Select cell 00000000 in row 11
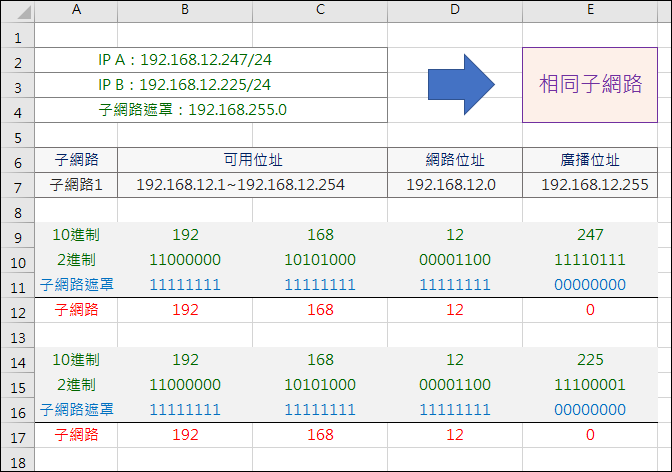Image resolution: width=672 pixels, height=472 pixels. coord(590,285)
